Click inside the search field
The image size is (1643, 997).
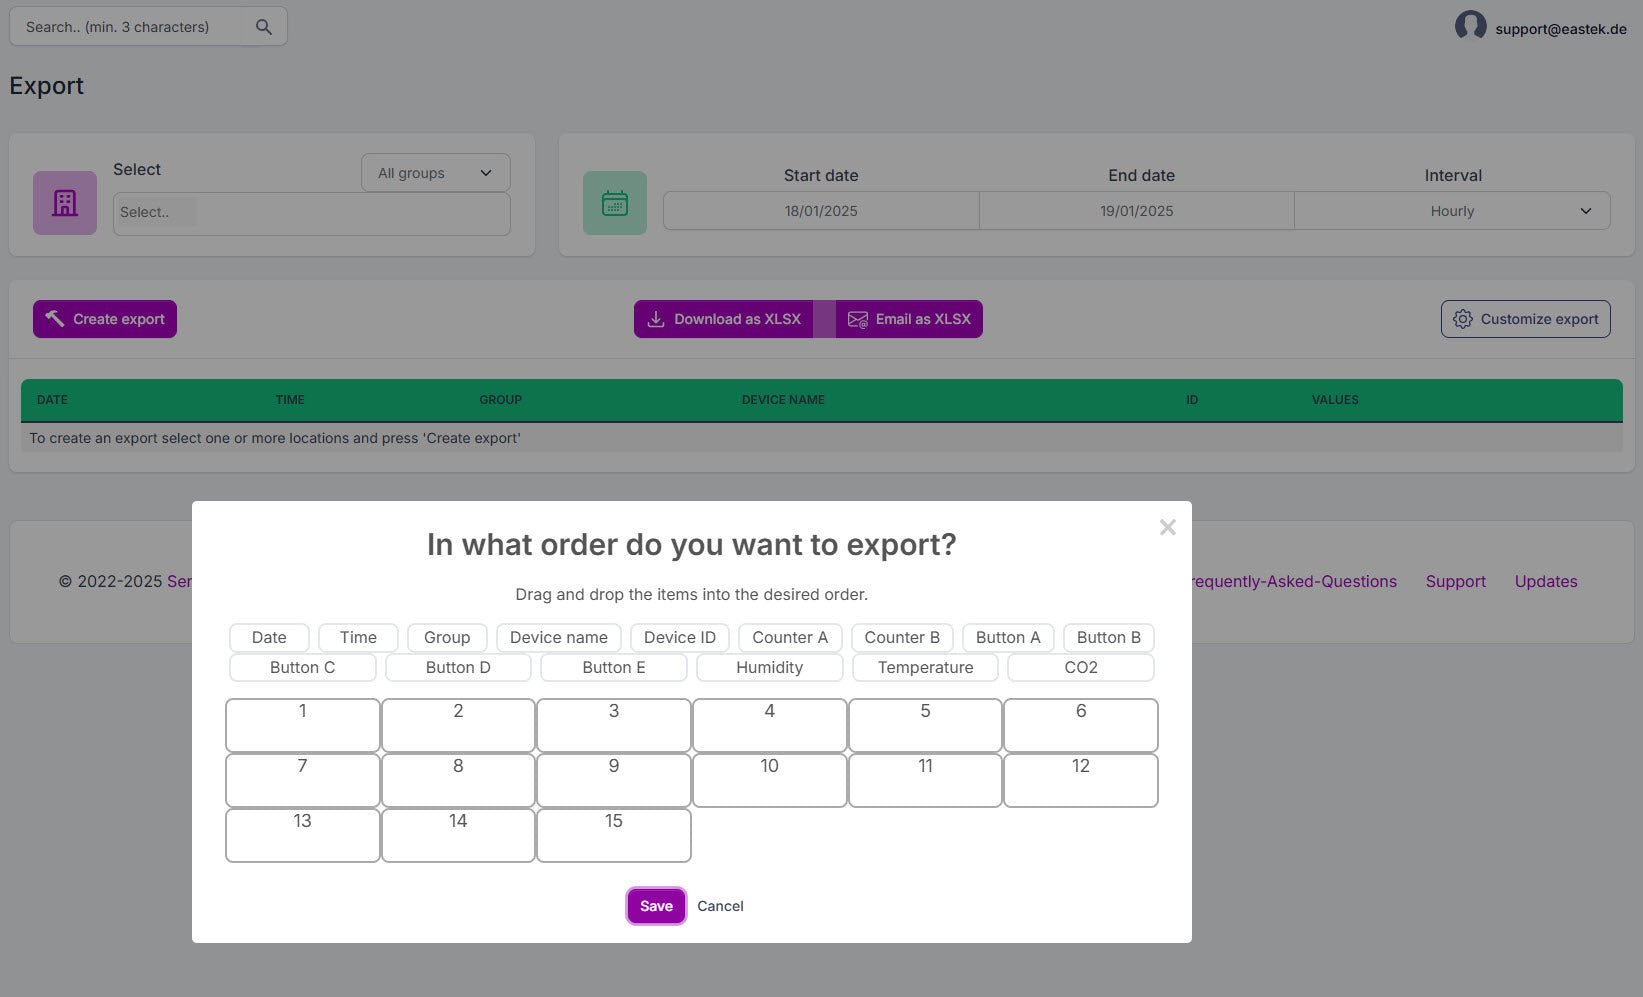tap(130, 26)
